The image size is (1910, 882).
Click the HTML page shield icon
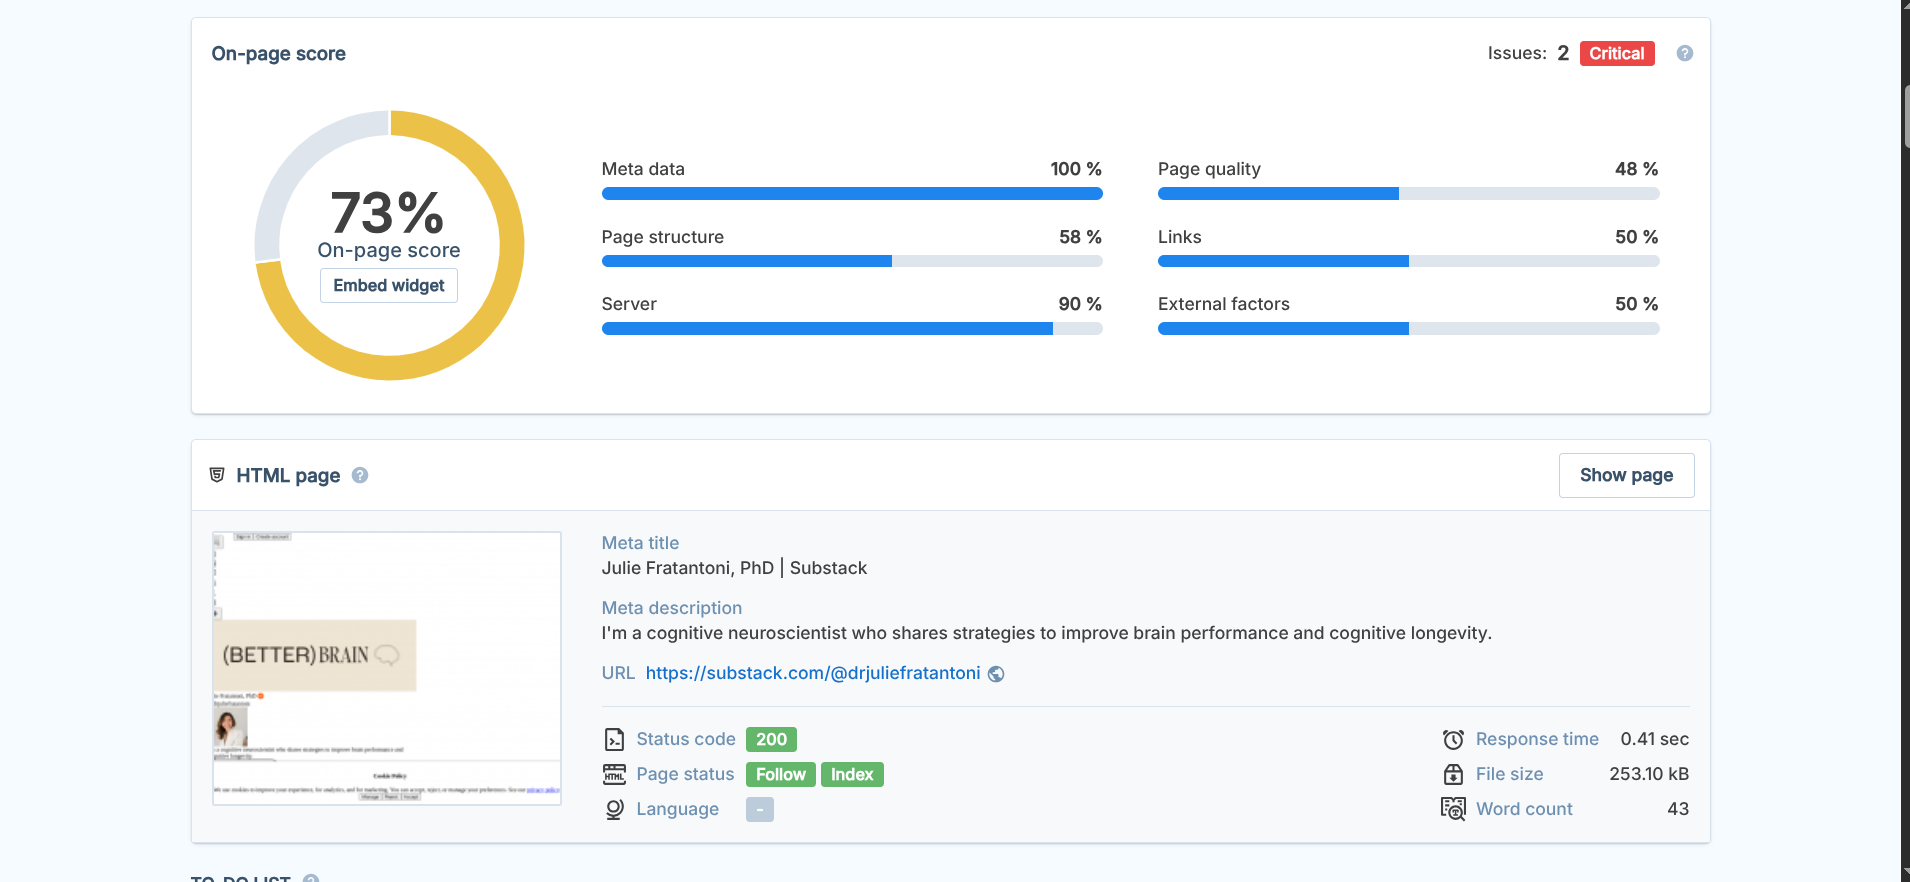[x=217, y=475]
